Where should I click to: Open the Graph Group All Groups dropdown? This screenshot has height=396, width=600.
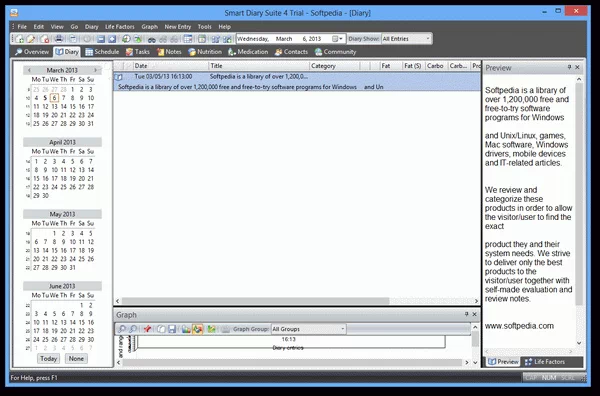(342, 329)
